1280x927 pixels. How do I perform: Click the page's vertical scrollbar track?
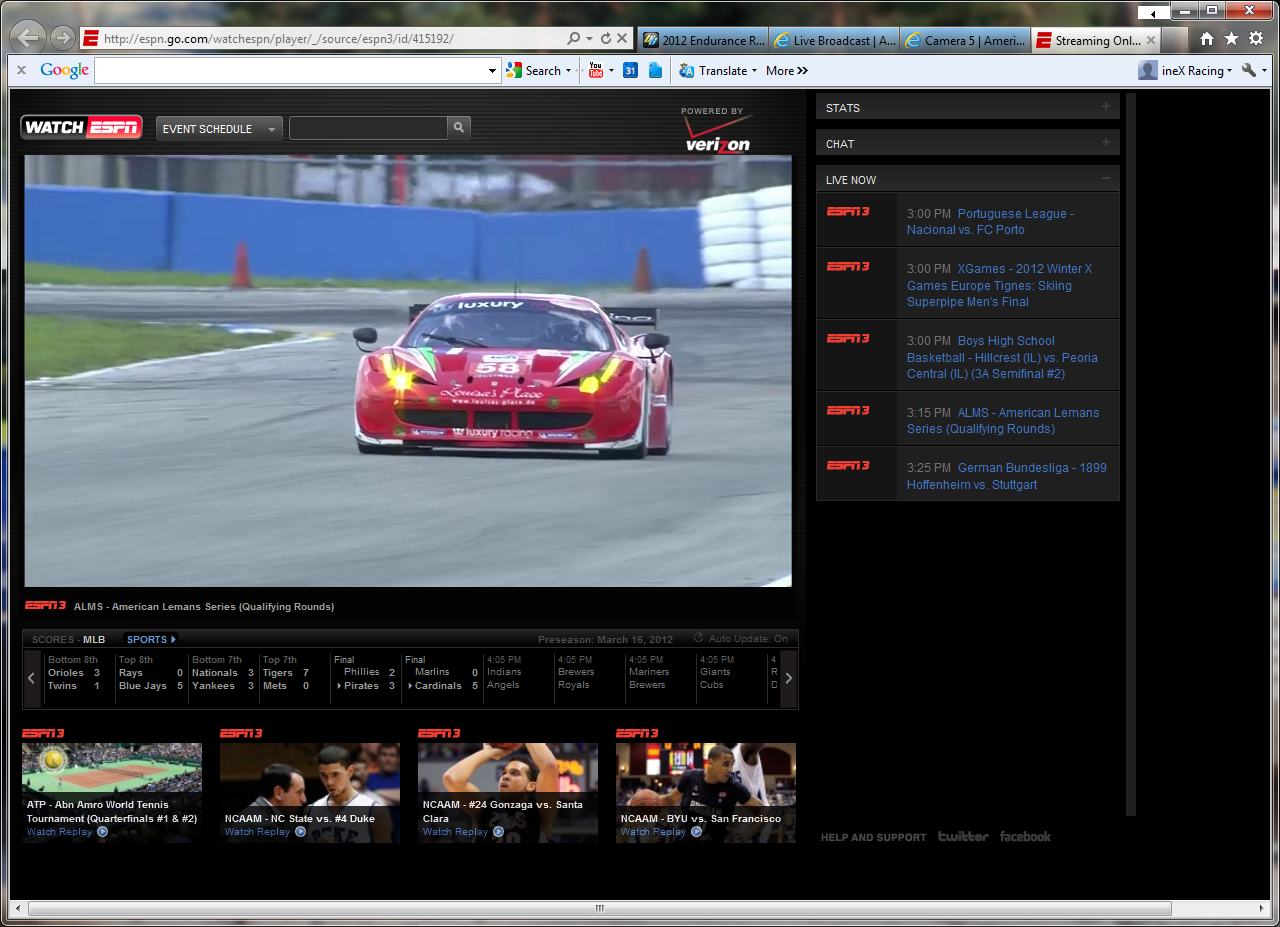coord(1131,455)
